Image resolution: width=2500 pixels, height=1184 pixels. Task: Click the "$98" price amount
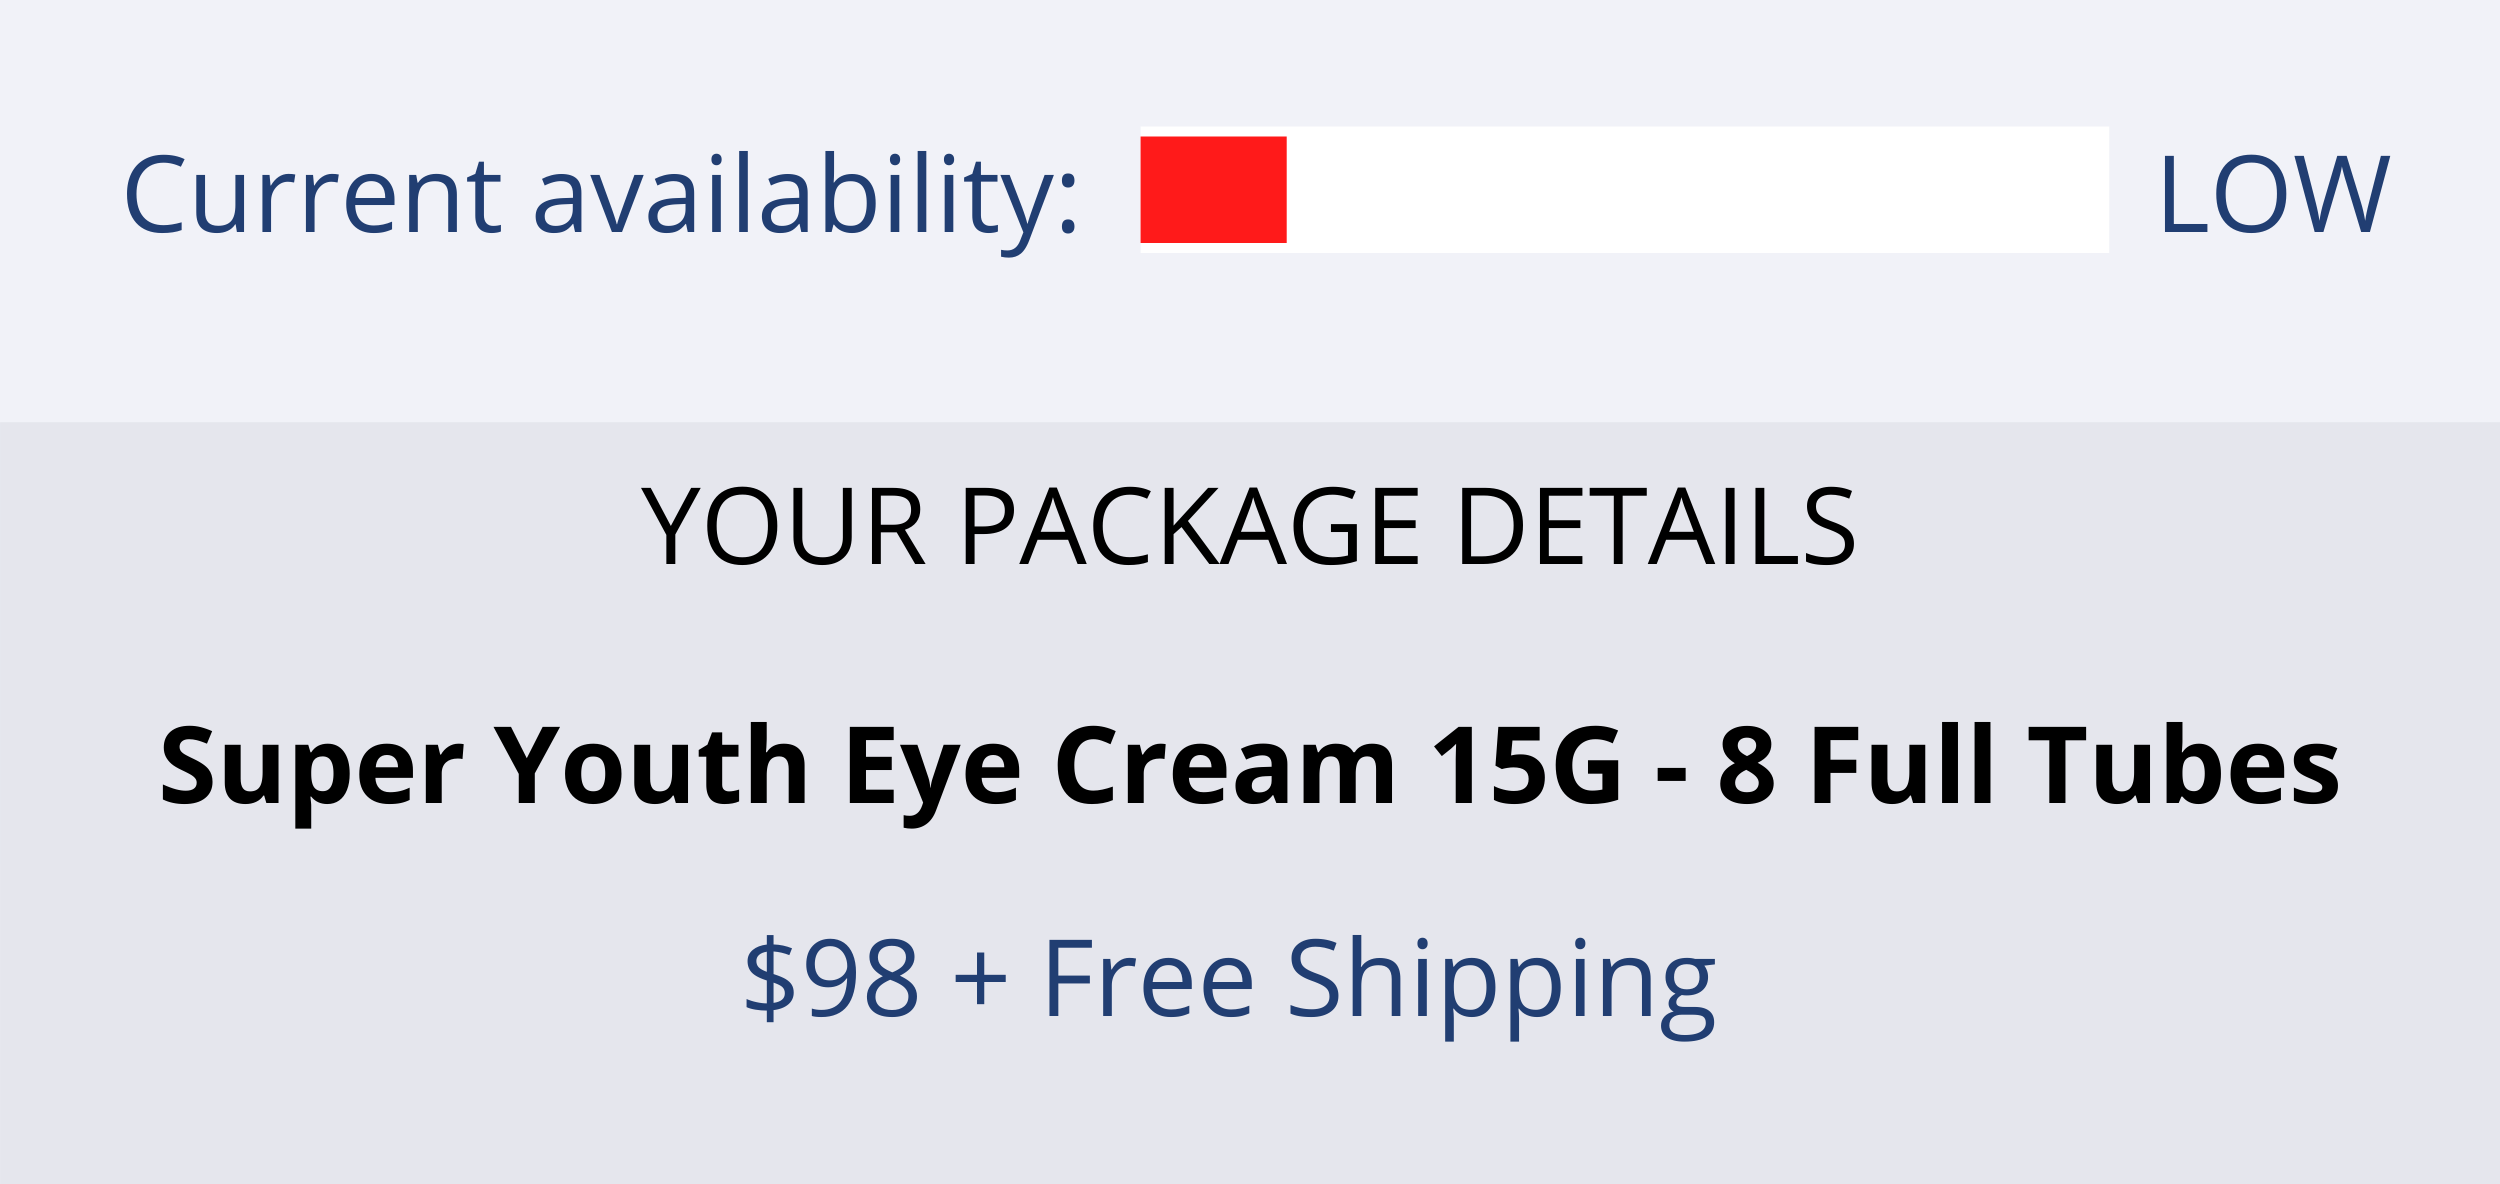[831, 978]
